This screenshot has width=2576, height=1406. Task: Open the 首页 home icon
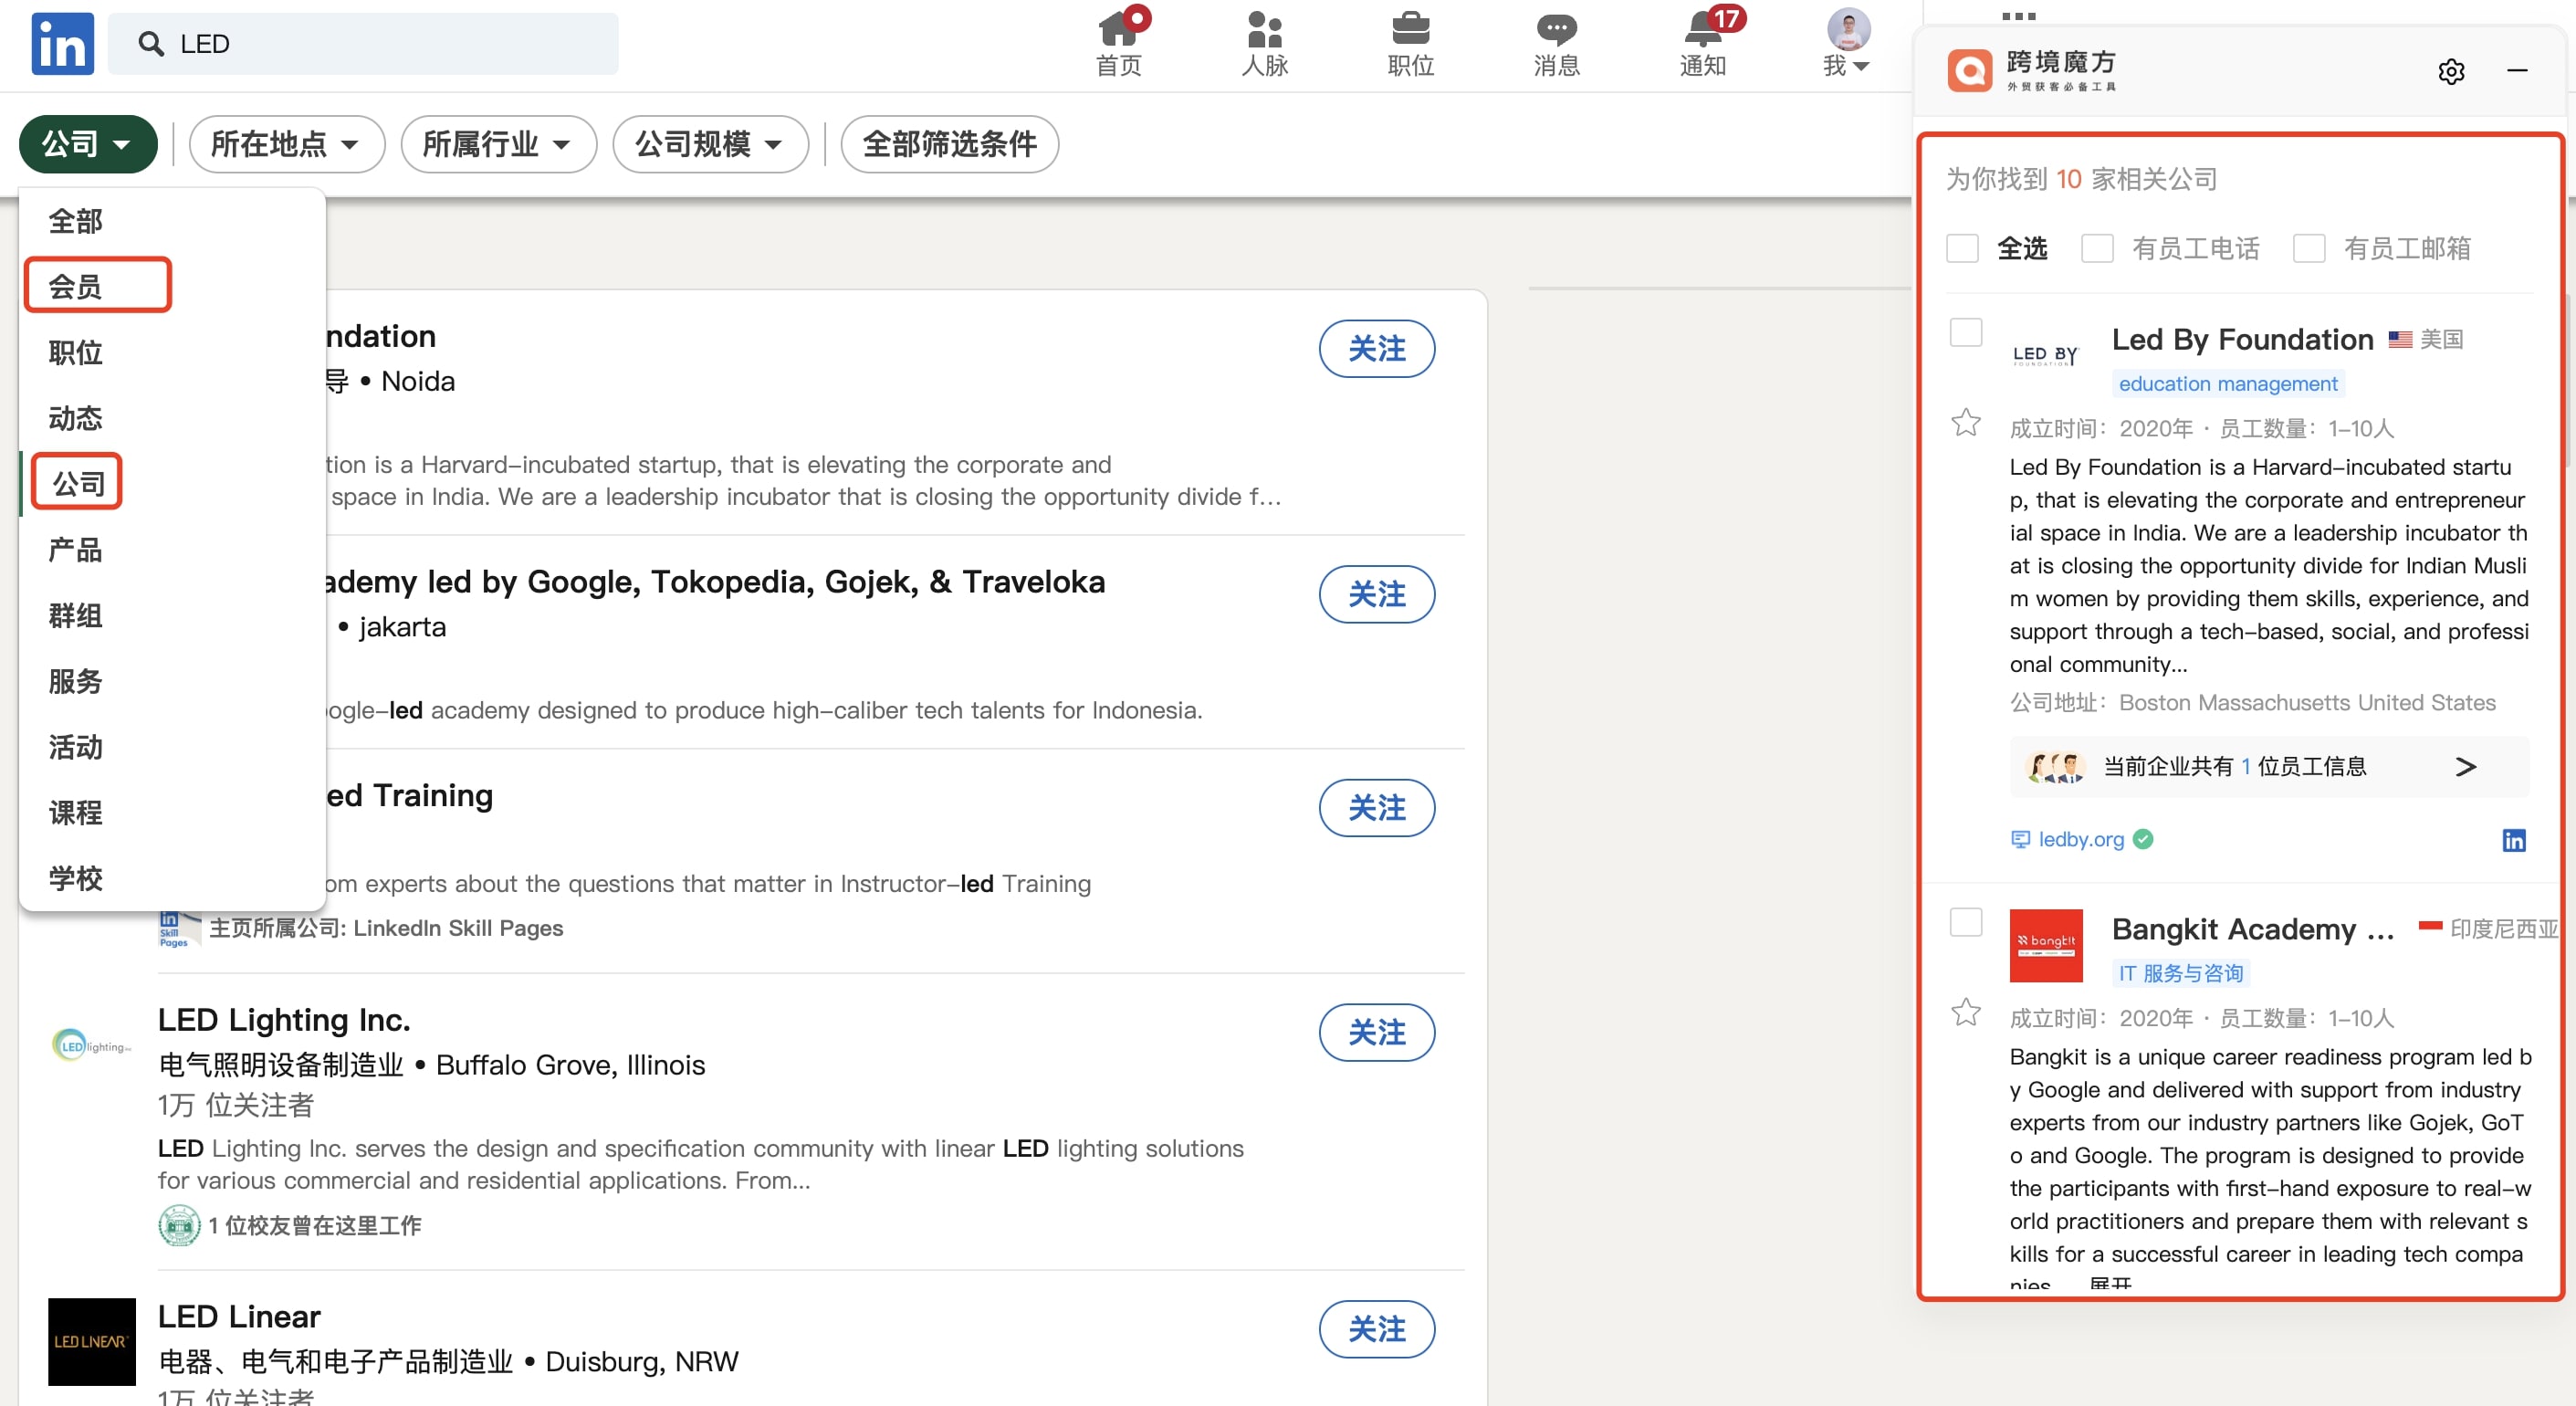point(1119,43)
